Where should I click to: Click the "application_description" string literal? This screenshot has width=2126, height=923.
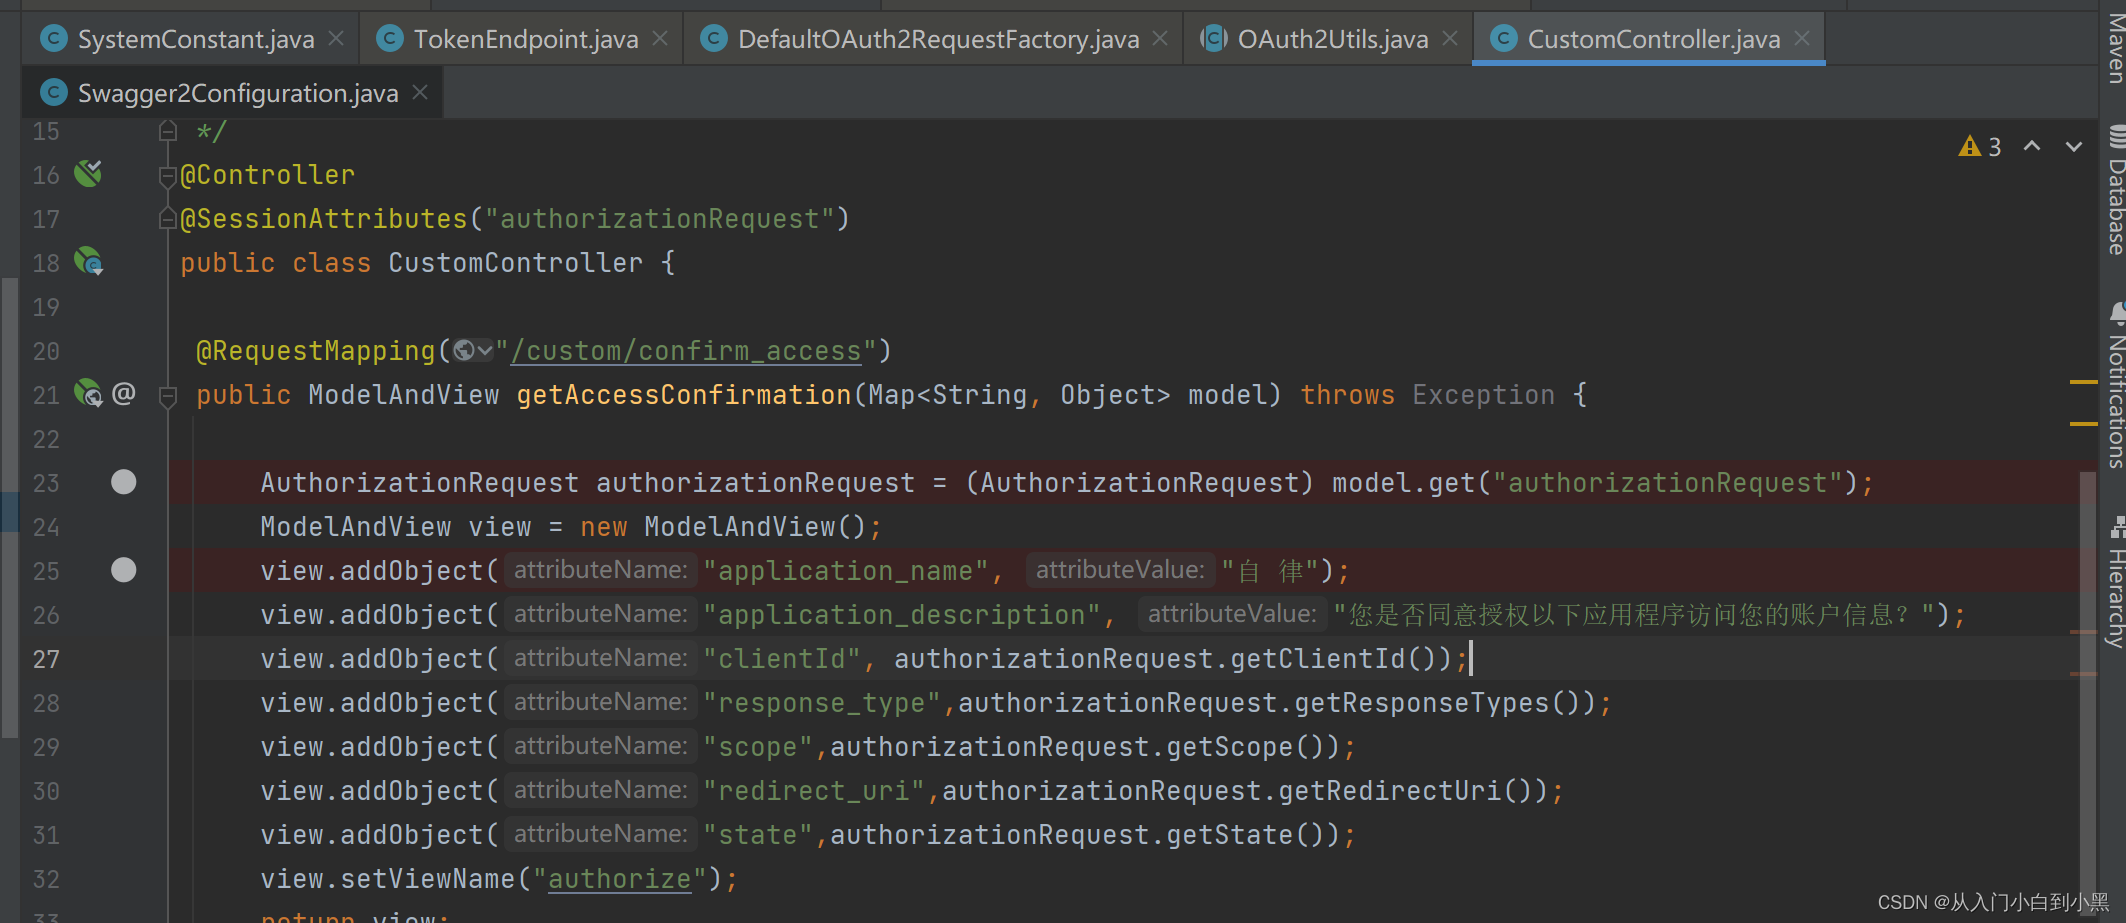tap(901, 615)
